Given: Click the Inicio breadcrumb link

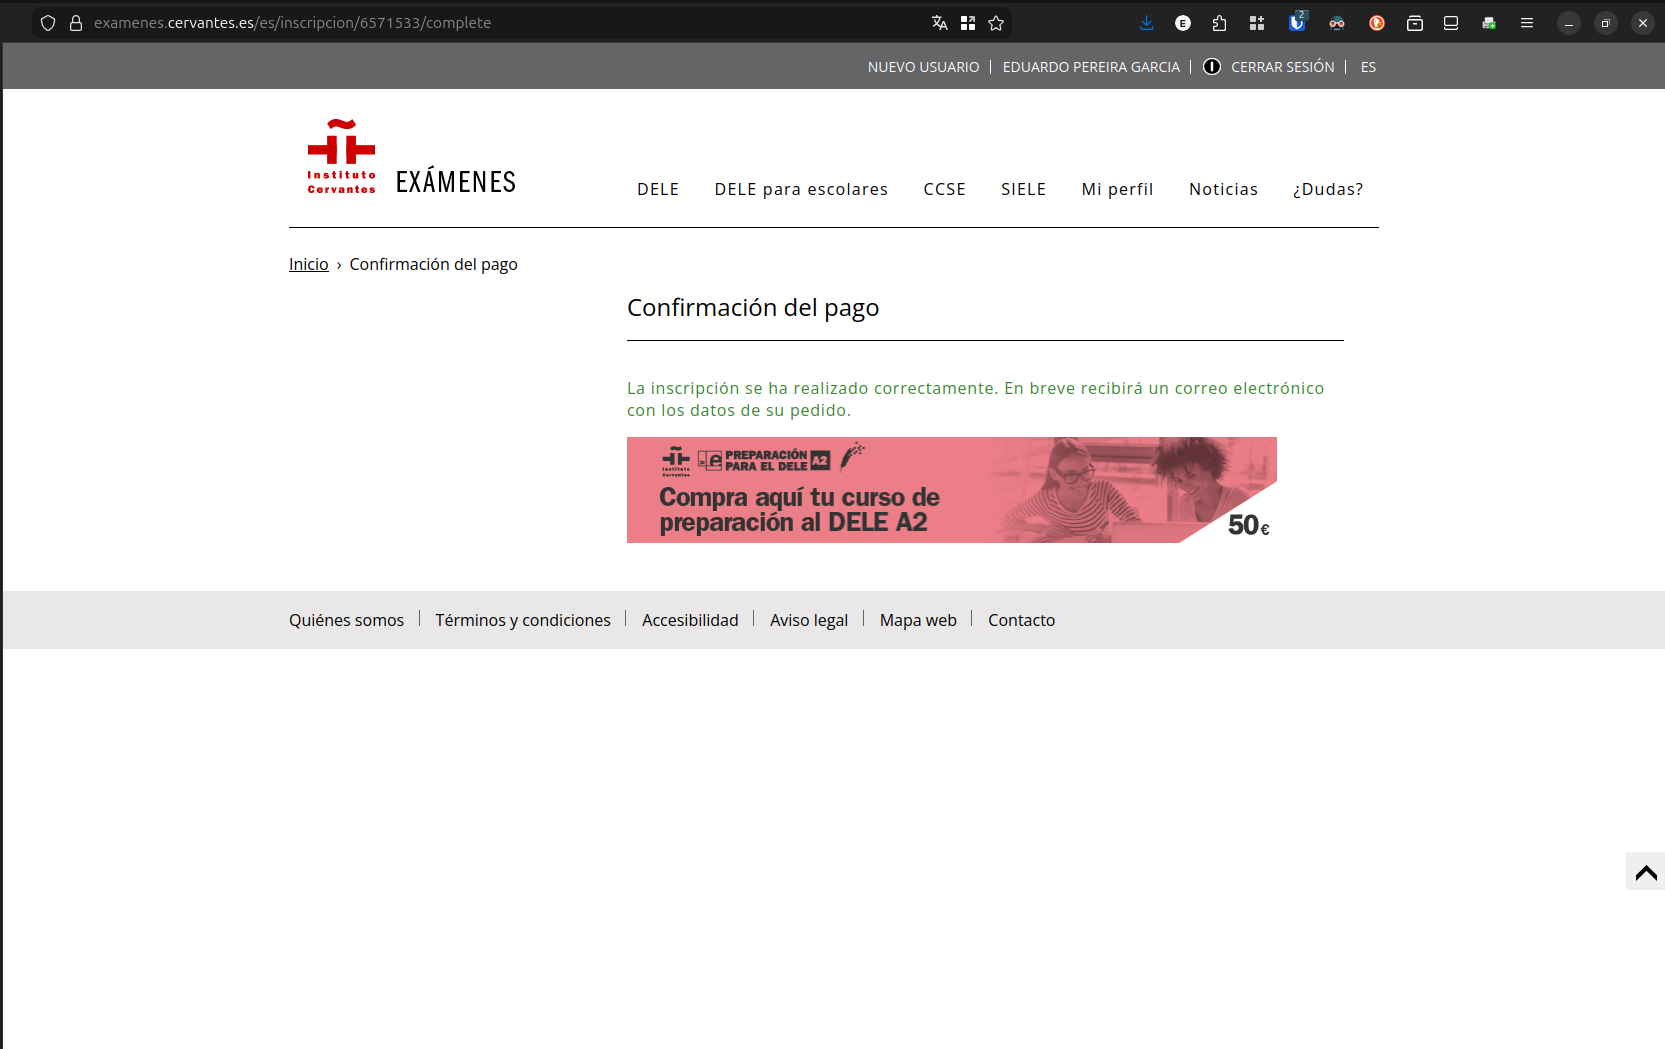Looking at the screenshot, I should (308, 264).
